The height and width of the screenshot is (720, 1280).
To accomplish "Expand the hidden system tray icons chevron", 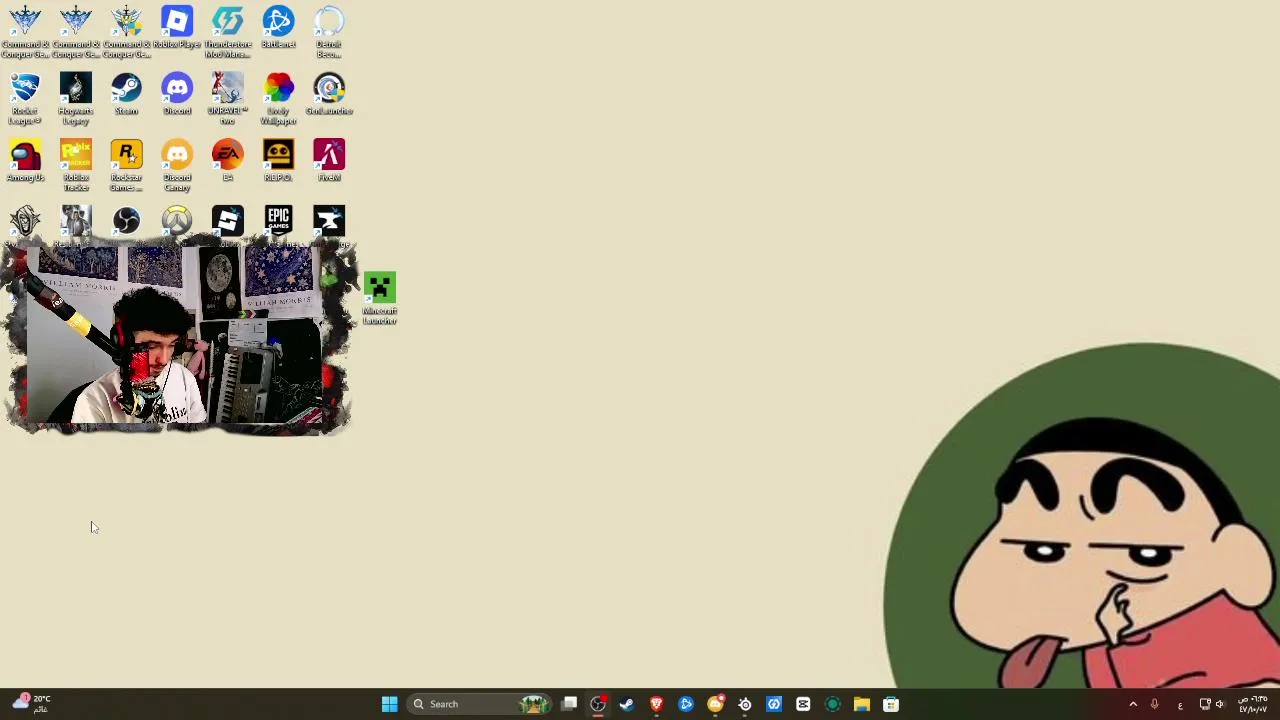I will tap(1133, 704).
